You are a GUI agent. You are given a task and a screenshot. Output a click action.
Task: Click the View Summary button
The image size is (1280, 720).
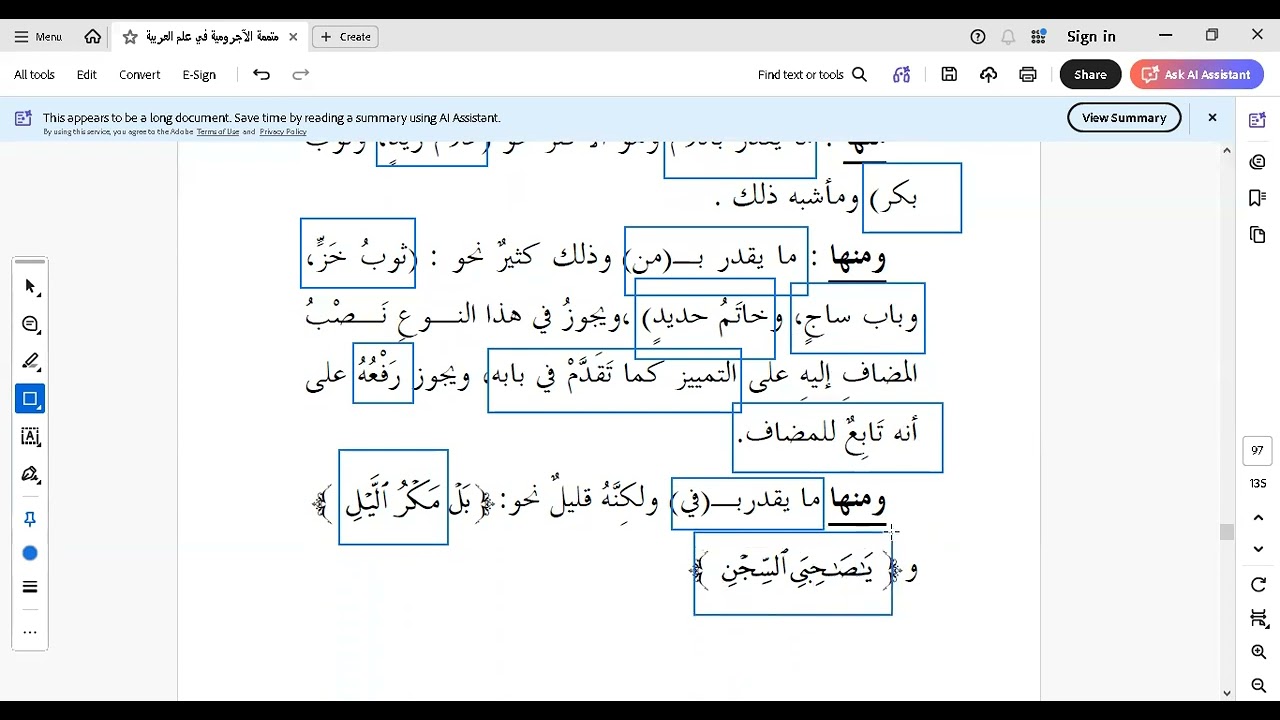[x=1124, y=118]
